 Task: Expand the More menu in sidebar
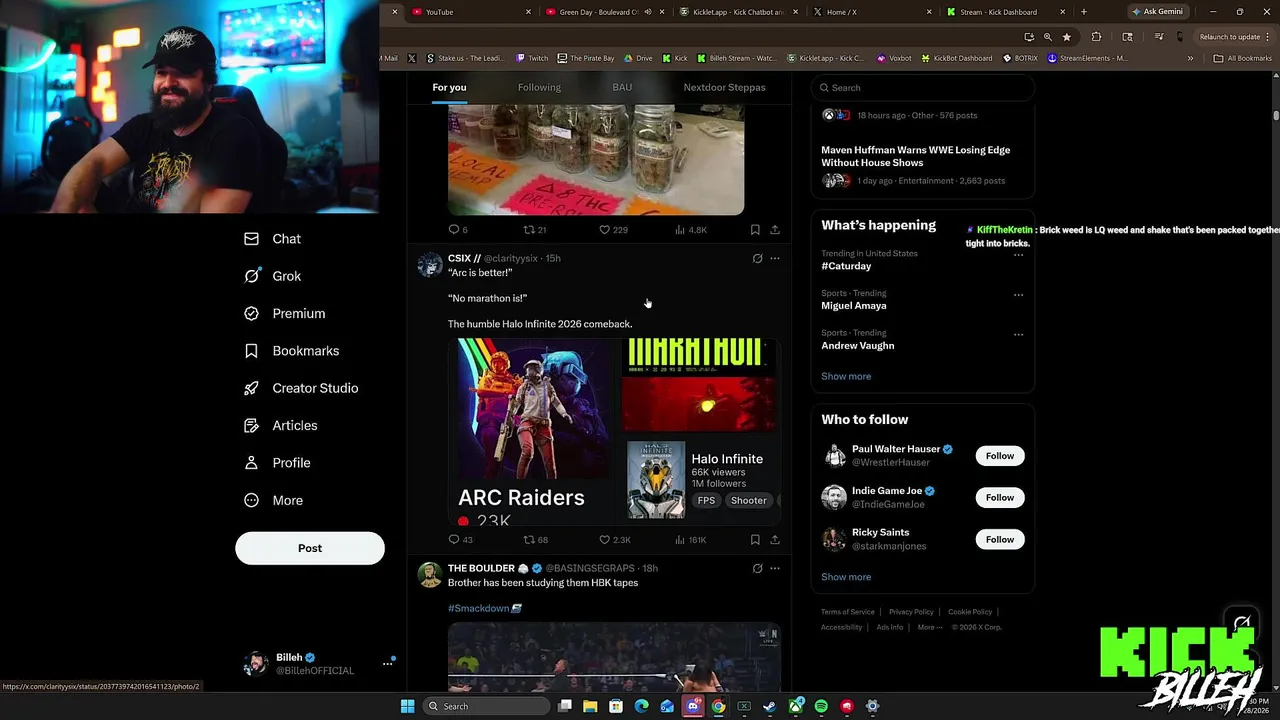(273, 500)
